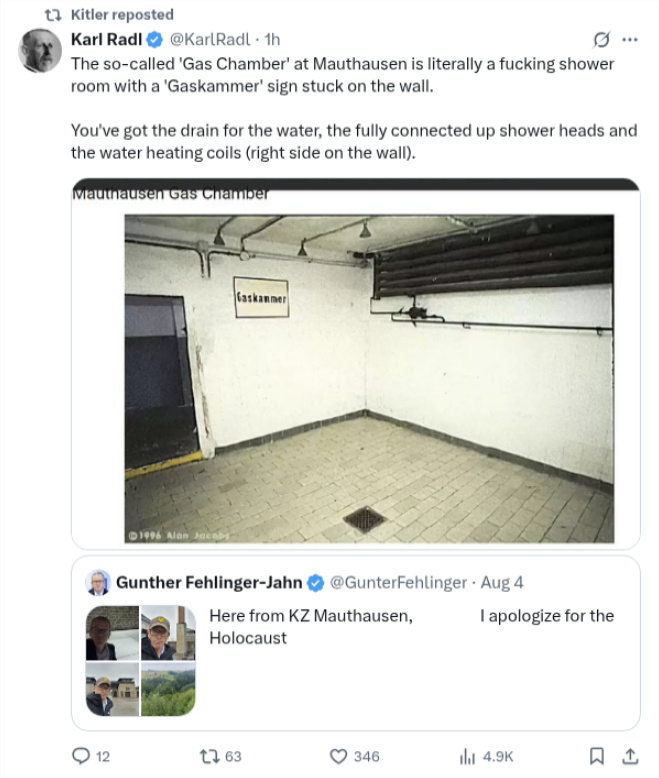Screen dimensions: 659x778
Task: Click the verified badge beside Gunther Fehlinger-Jahn
Action: [x=315, y=582]
